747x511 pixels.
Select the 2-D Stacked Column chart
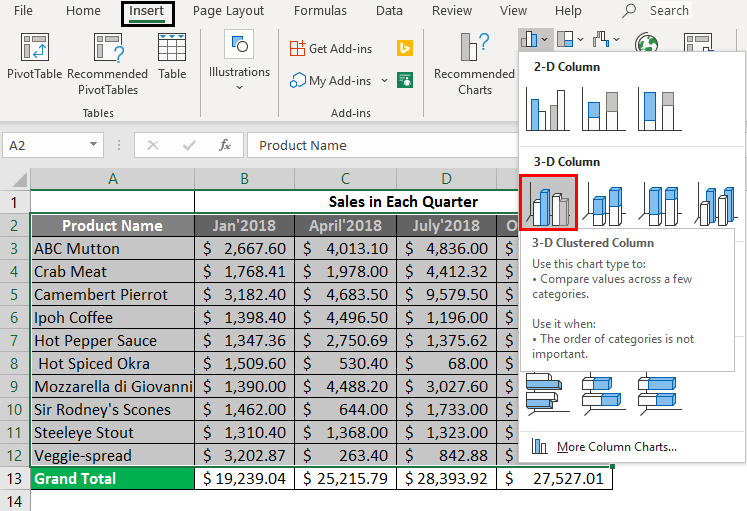click(604, 109)
